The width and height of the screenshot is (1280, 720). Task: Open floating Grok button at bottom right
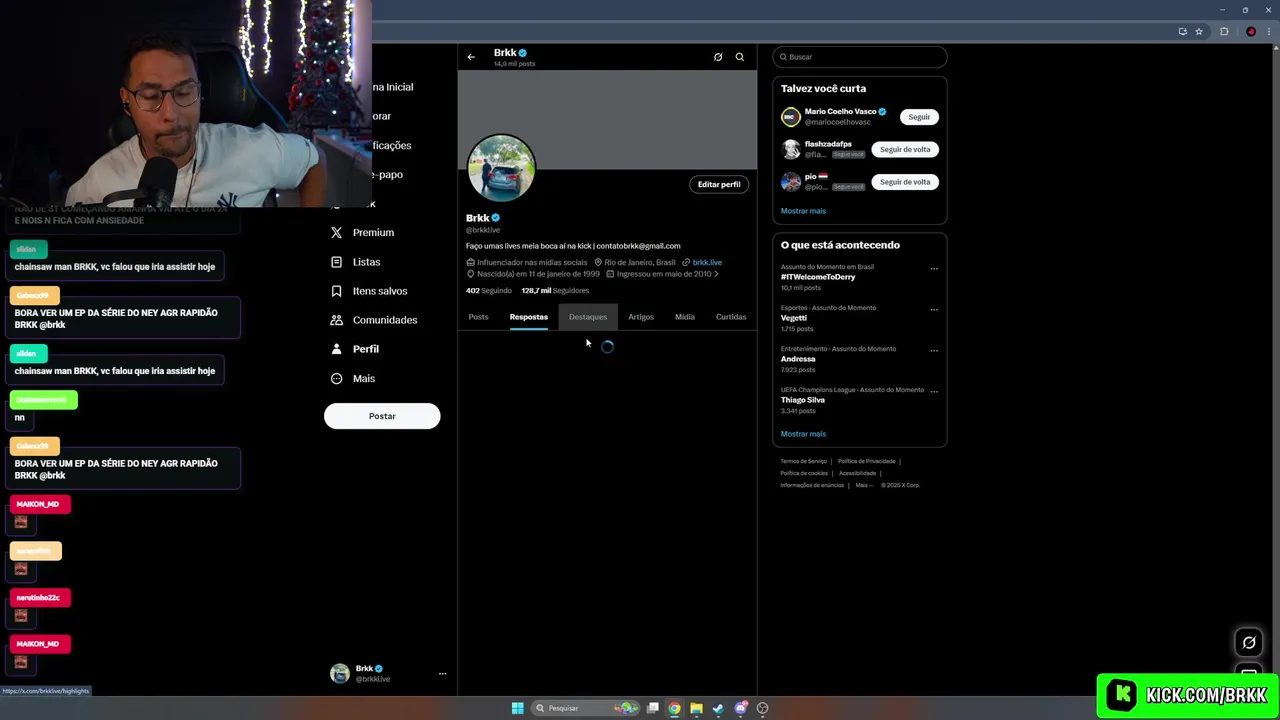click(x=1248, y=642)
